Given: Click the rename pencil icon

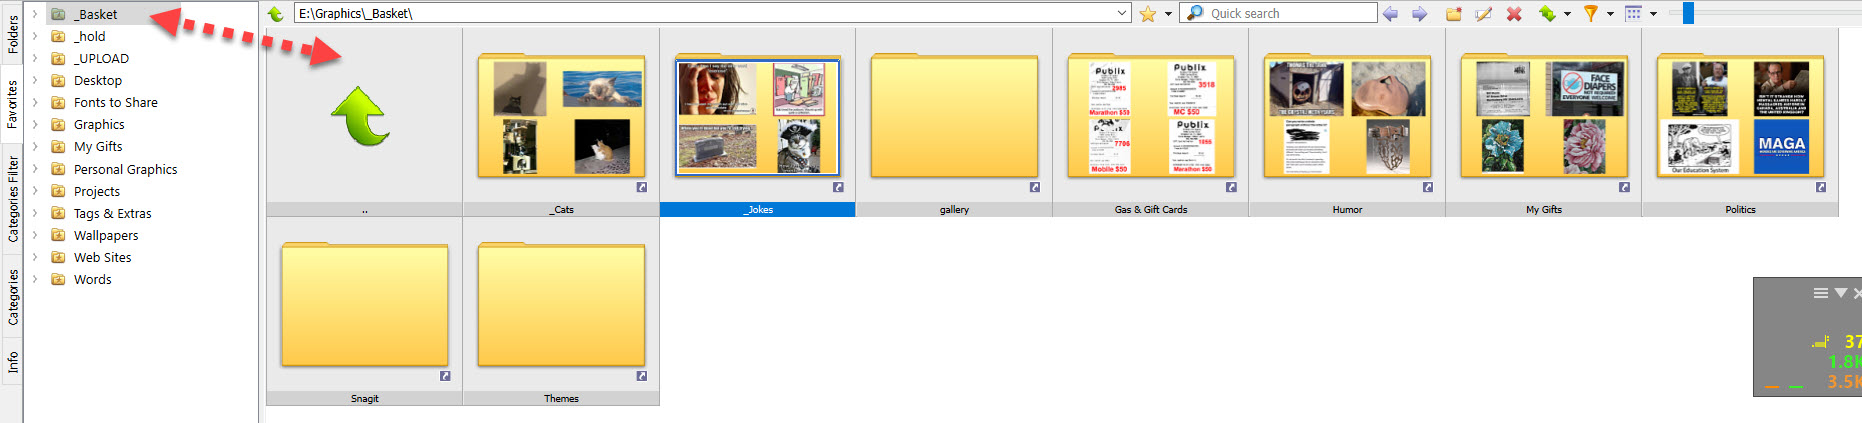Looking at the screenshot, I should [1484, 14].
